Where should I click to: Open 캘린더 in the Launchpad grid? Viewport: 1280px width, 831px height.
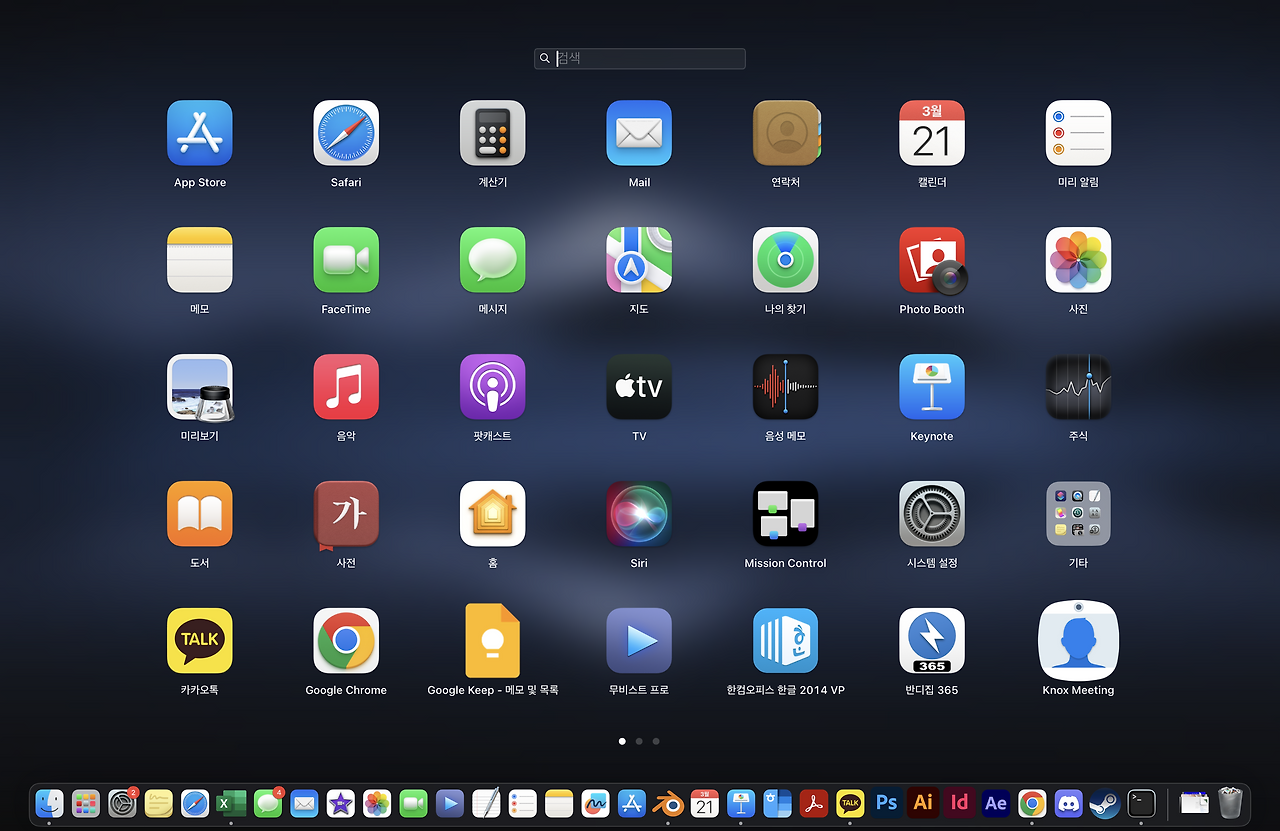coord(932,133)
